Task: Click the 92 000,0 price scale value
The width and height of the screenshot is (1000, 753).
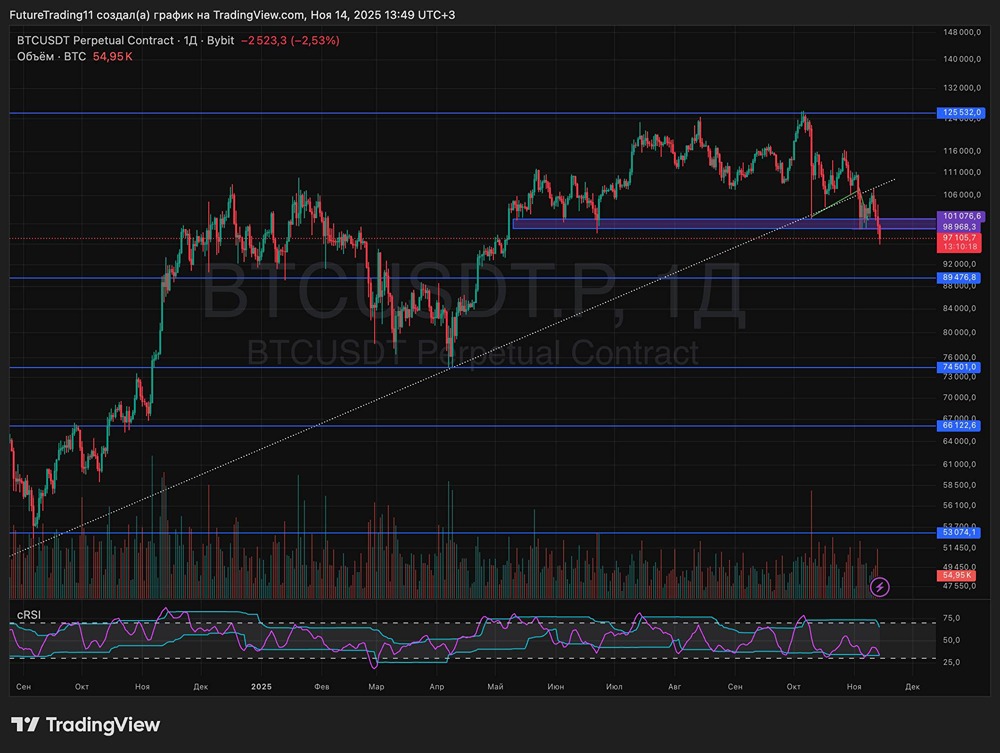Action: pyautogui.click(x=960, y=264)
